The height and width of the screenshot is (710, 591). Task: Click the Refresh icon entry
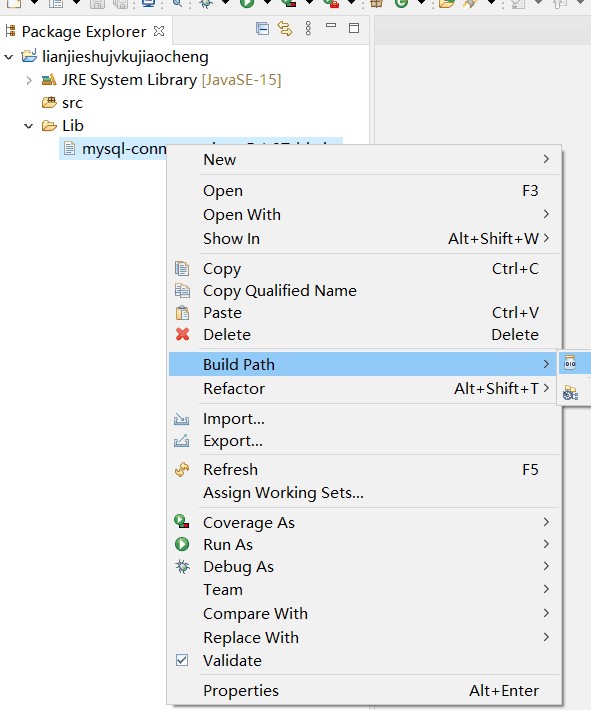182,470
